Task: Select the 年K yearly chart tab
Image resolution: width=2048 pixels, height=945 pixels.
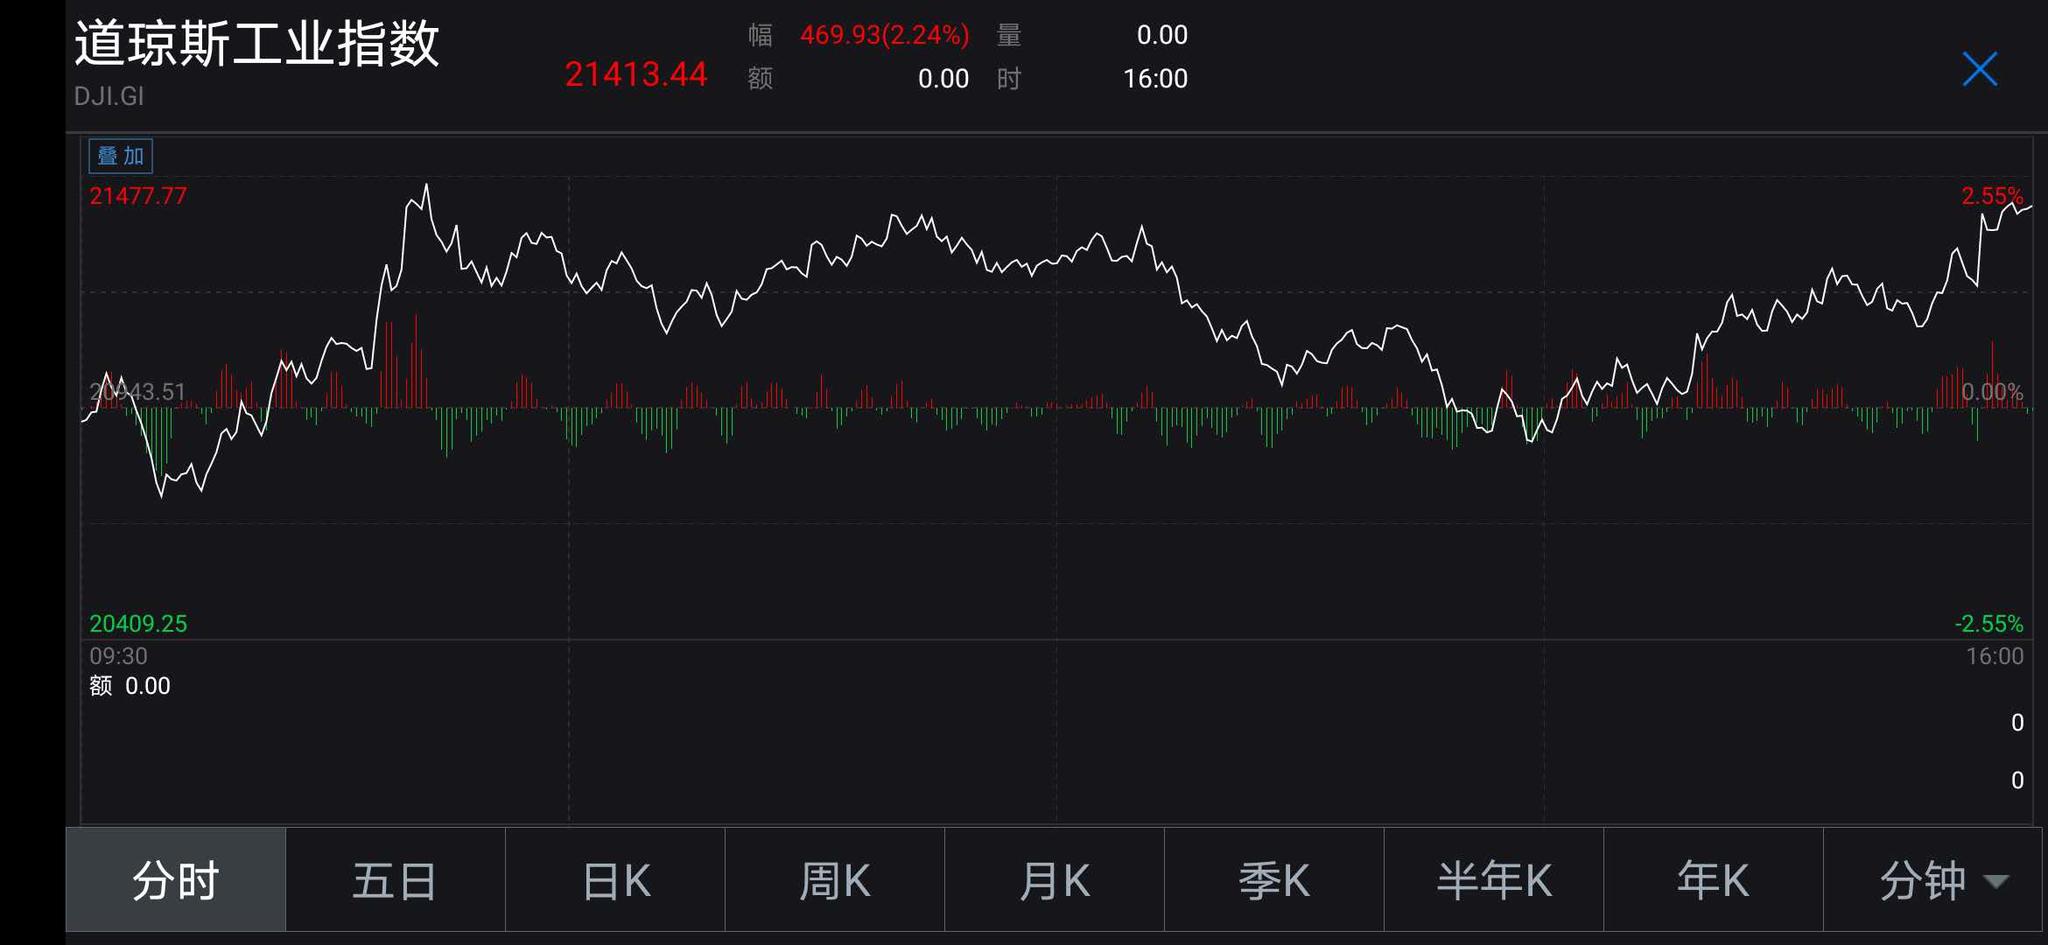Action: [1713, 881]
